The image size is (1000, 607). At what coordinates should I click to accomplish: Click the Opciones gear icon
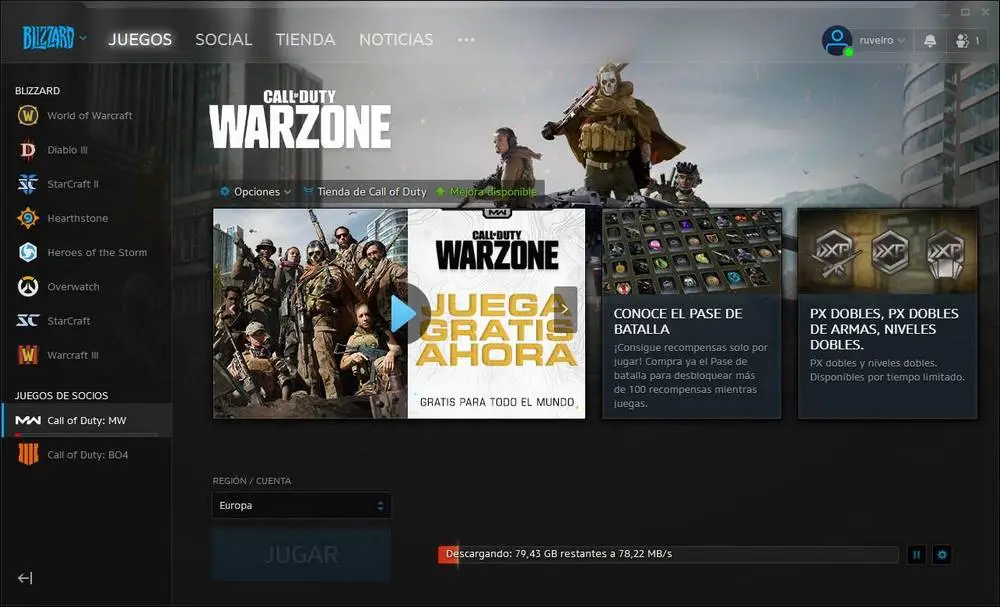coord(224,191)
